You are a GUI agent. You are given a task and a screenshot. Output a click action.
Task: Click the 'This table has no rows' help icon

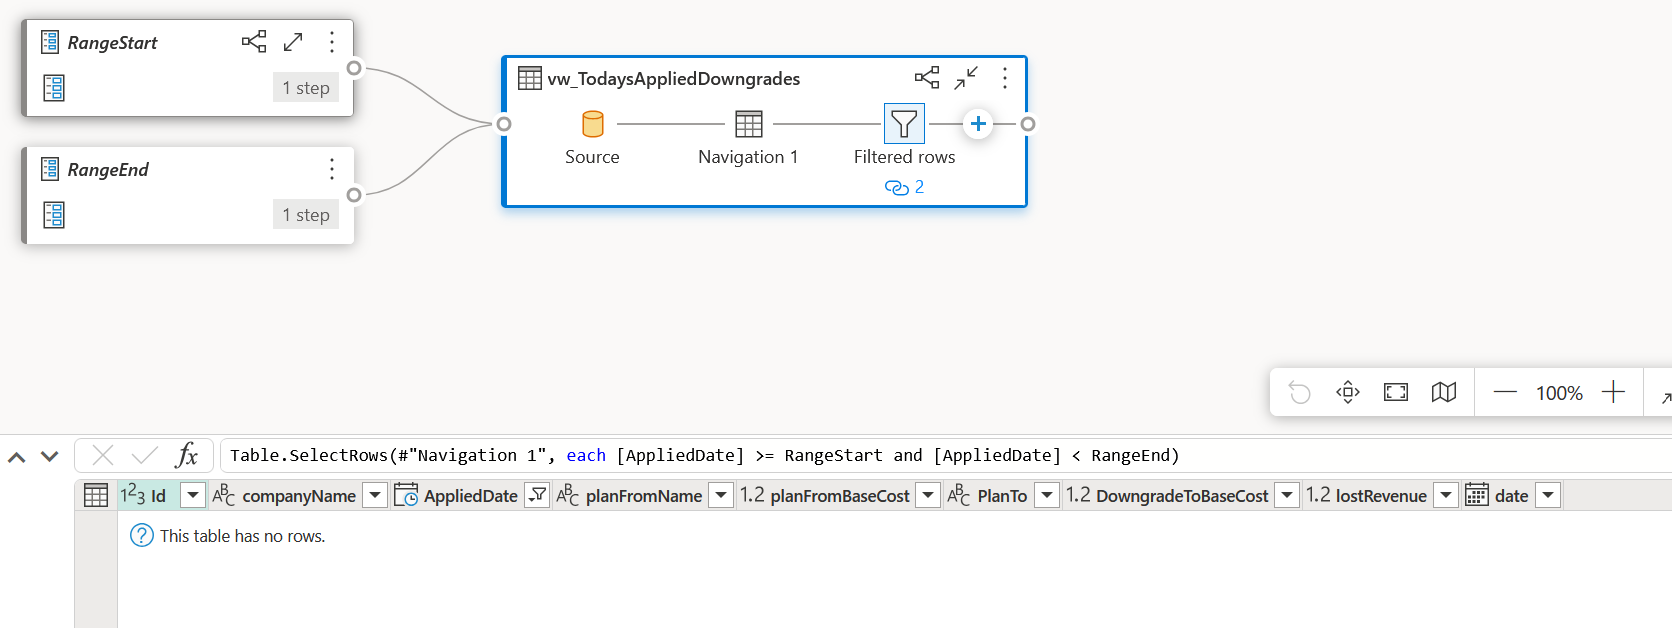coord(143,536)
